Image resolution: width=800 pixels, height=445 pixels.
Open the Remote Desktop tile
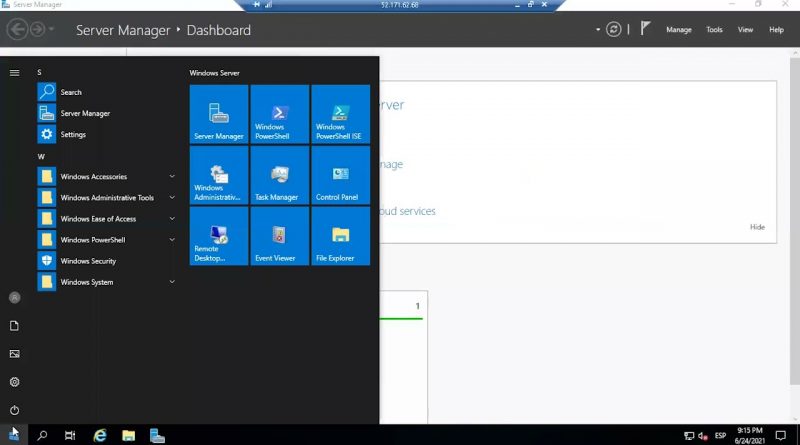(219, 236)
